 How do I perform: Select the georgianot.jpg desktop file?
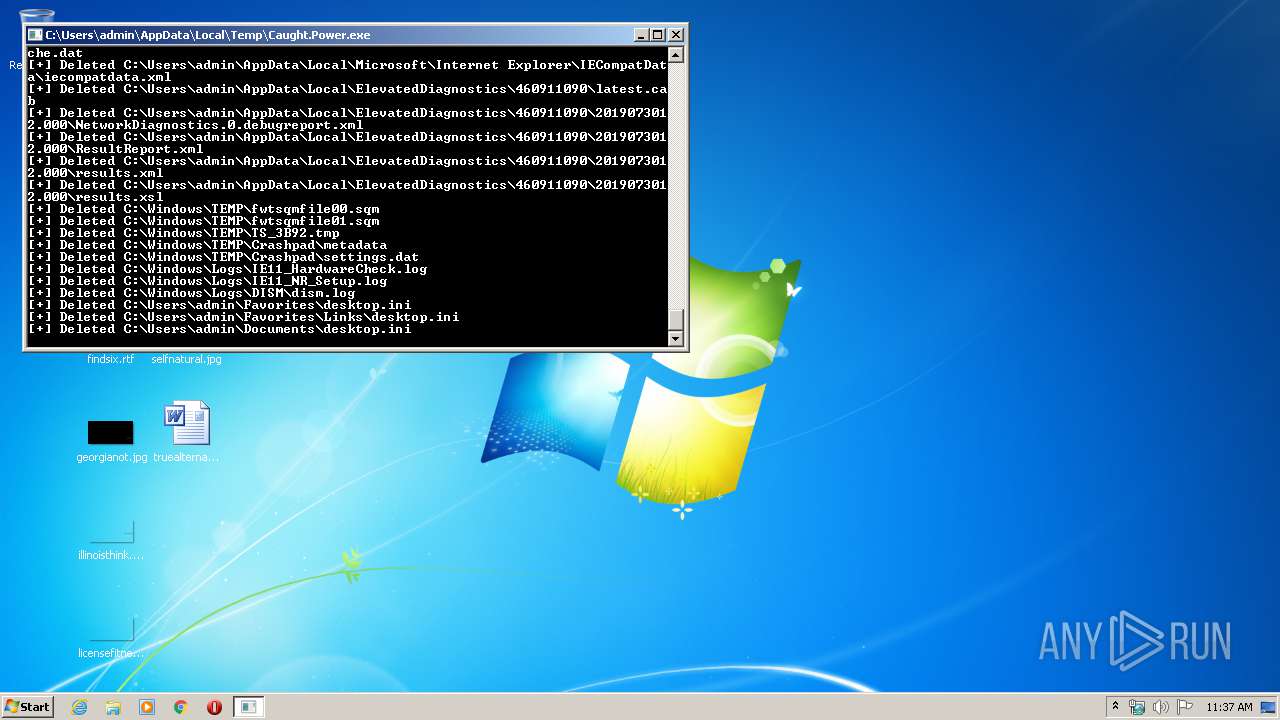click(111, 441)
